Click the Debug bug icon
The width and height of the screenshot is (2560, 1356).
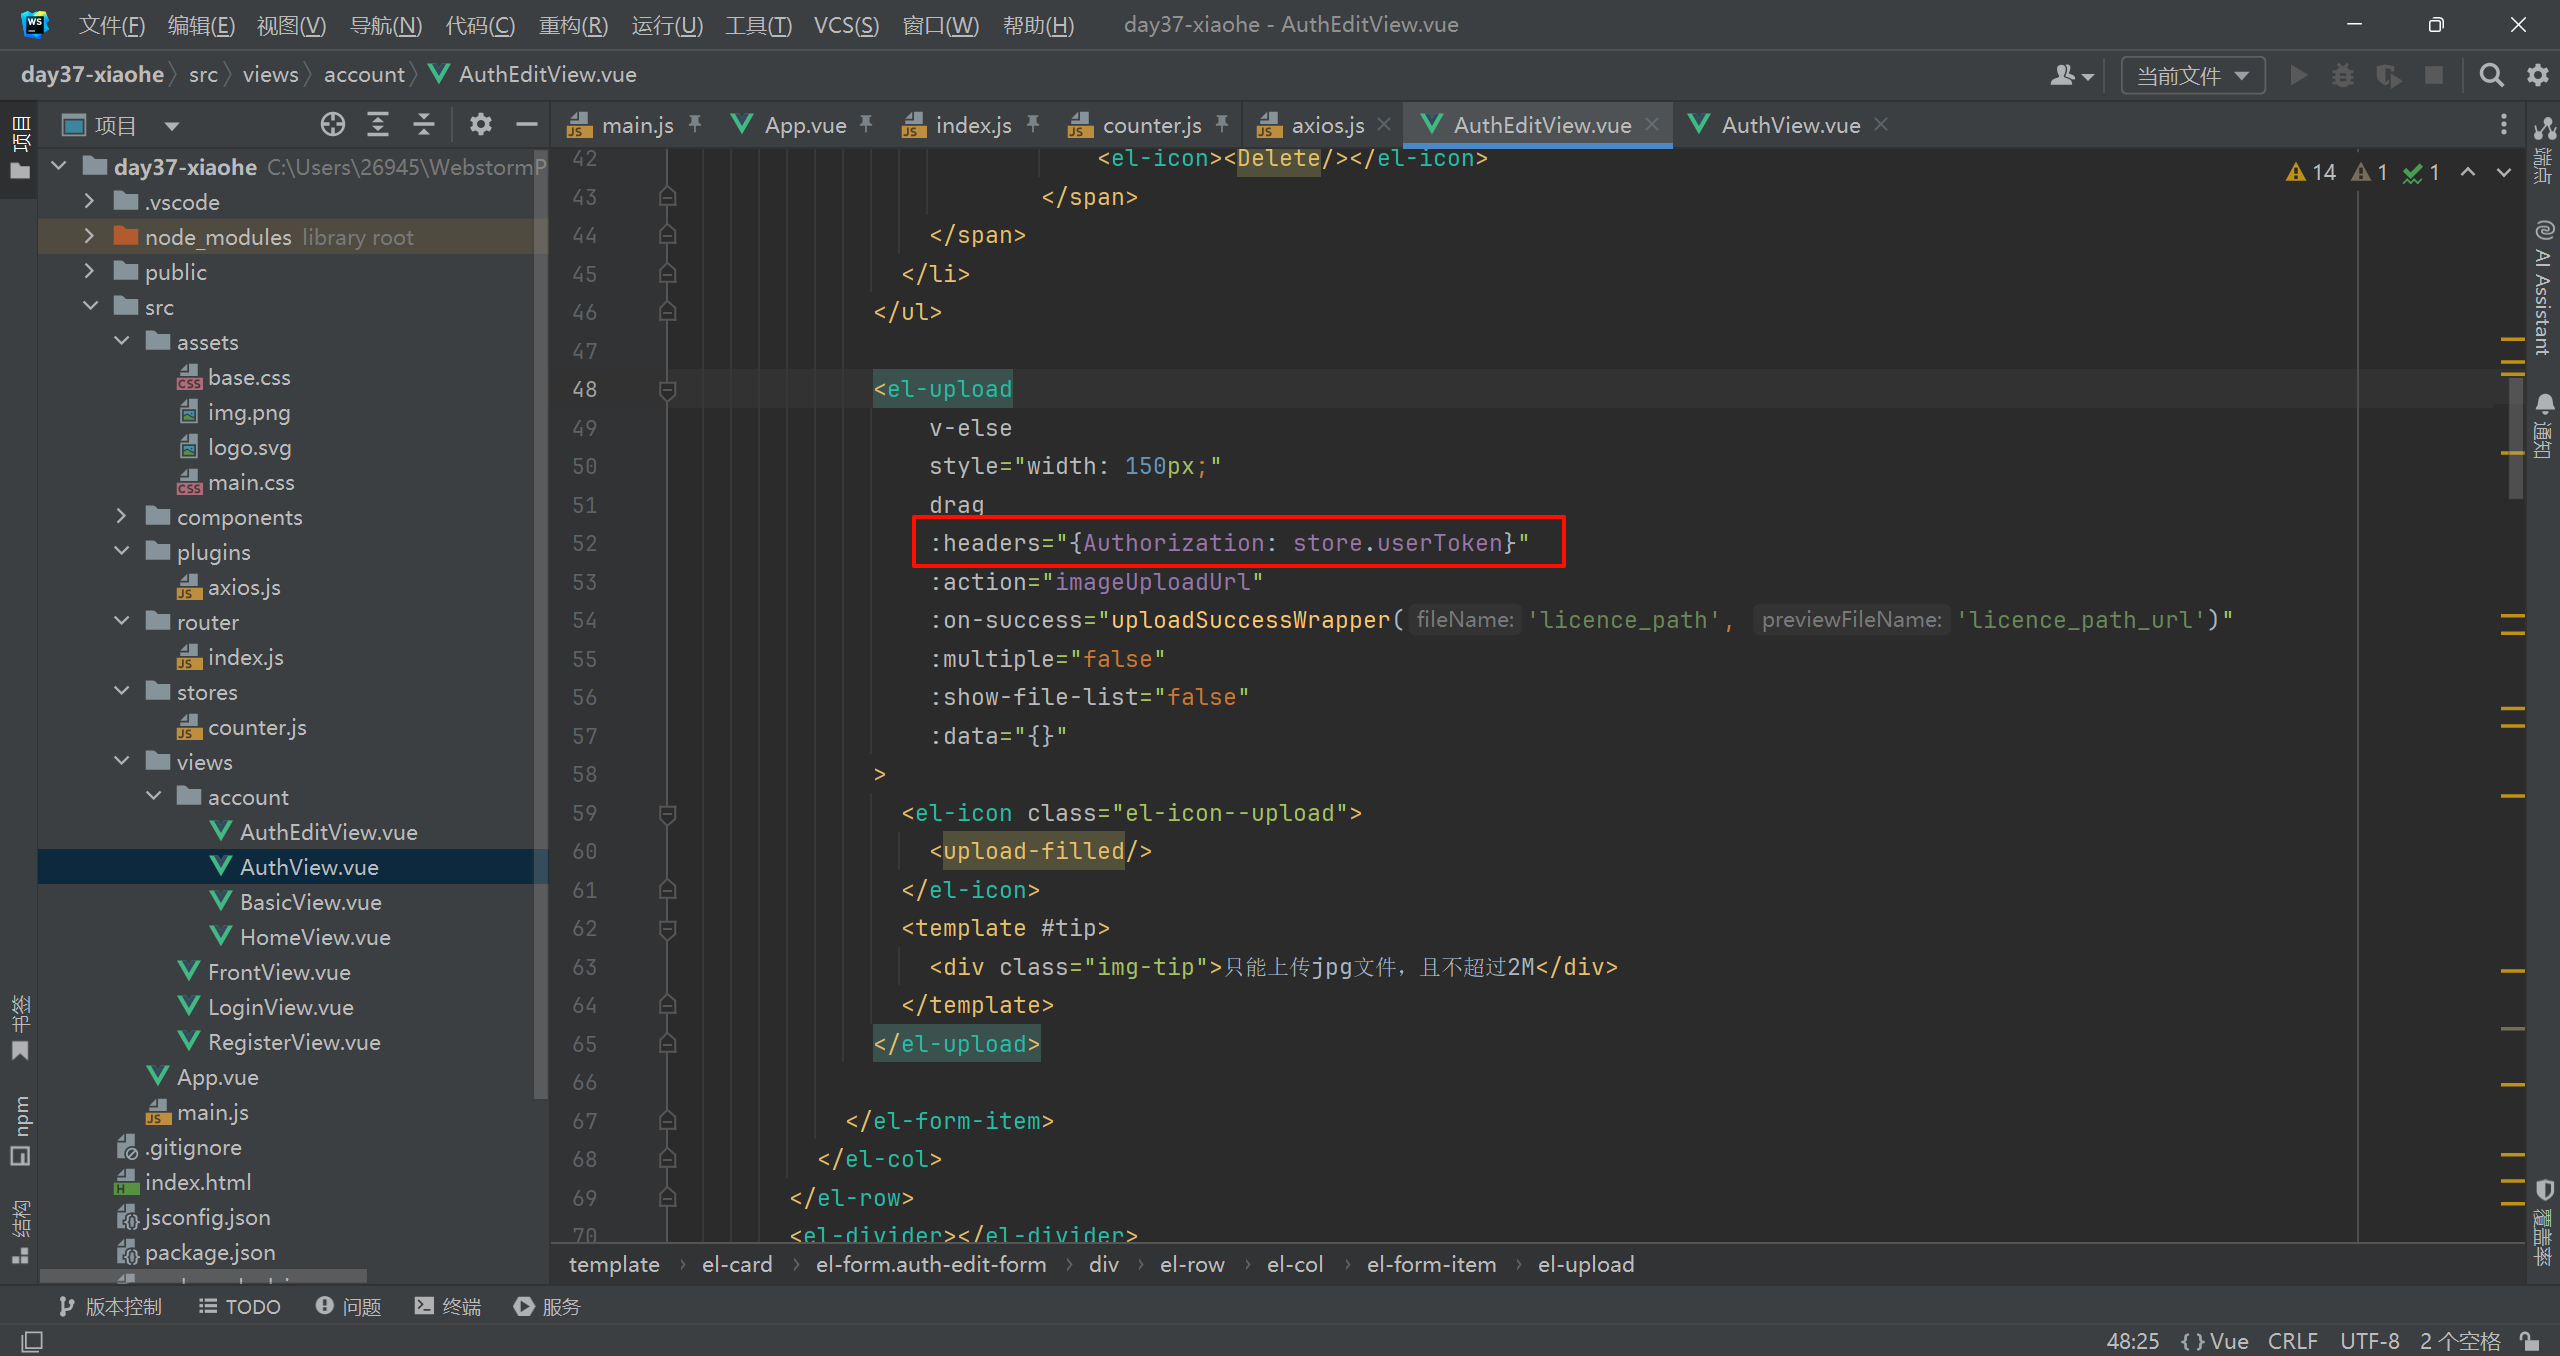[x=2343, y=75]
